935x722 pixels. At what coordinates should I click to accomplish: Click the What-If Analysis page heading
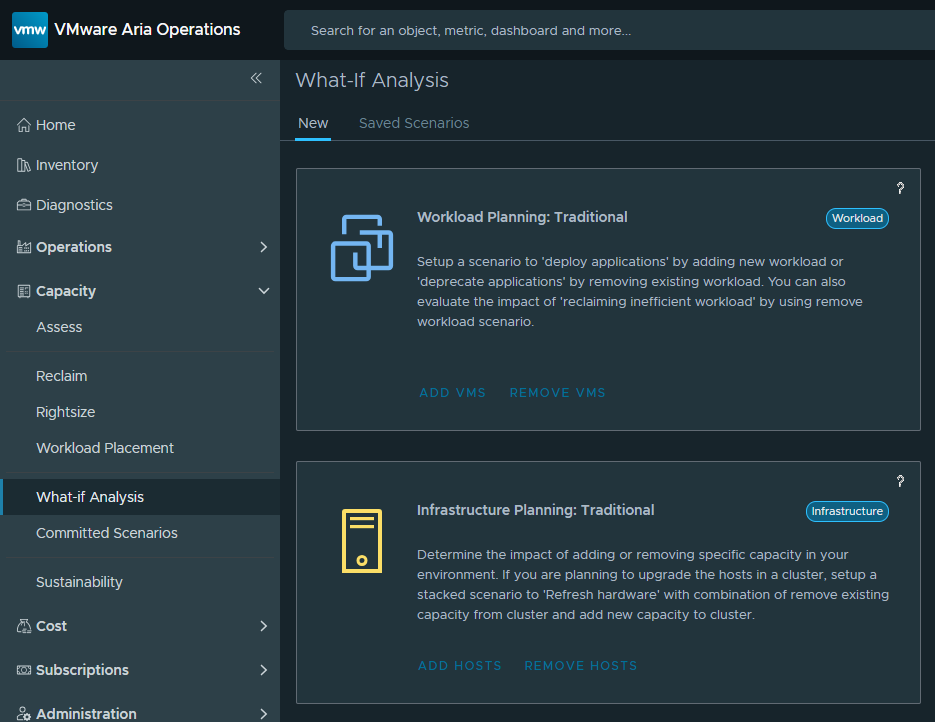click(x=372, y=80)
